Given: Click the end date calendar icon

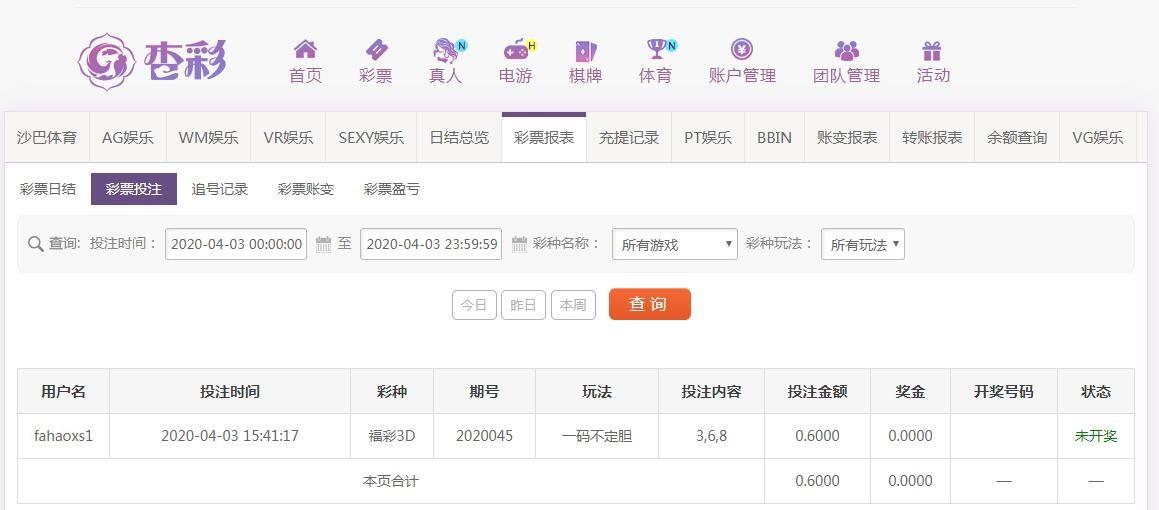Looking at the screenshot, I should pos(519,244).
